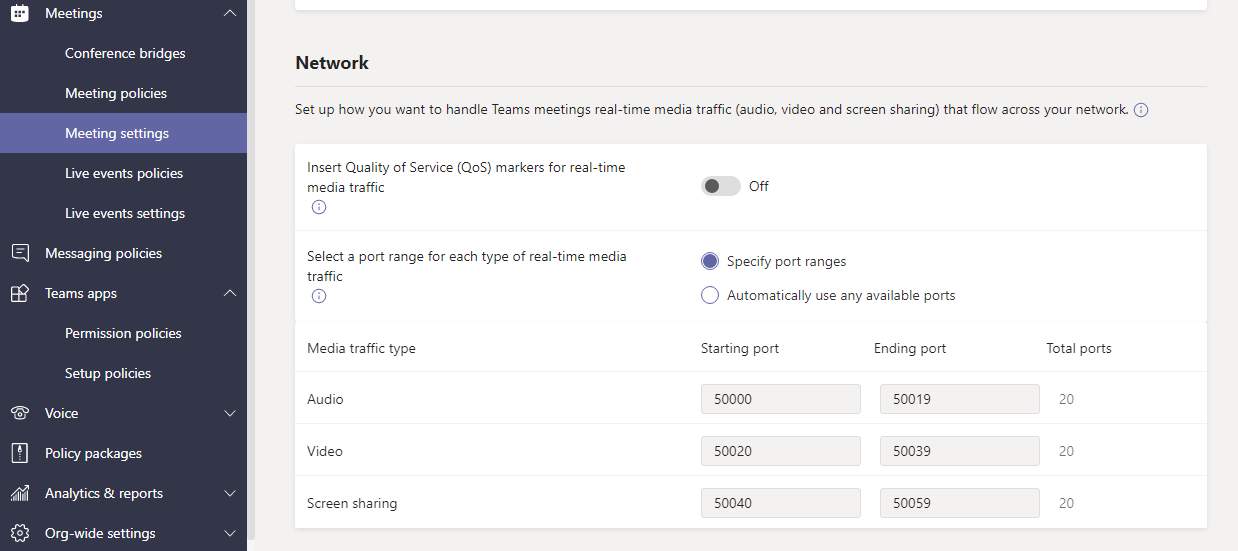Screen dimensions: 1238x551
Task: Click info icon beside Network description
Action: point(1141,110)
